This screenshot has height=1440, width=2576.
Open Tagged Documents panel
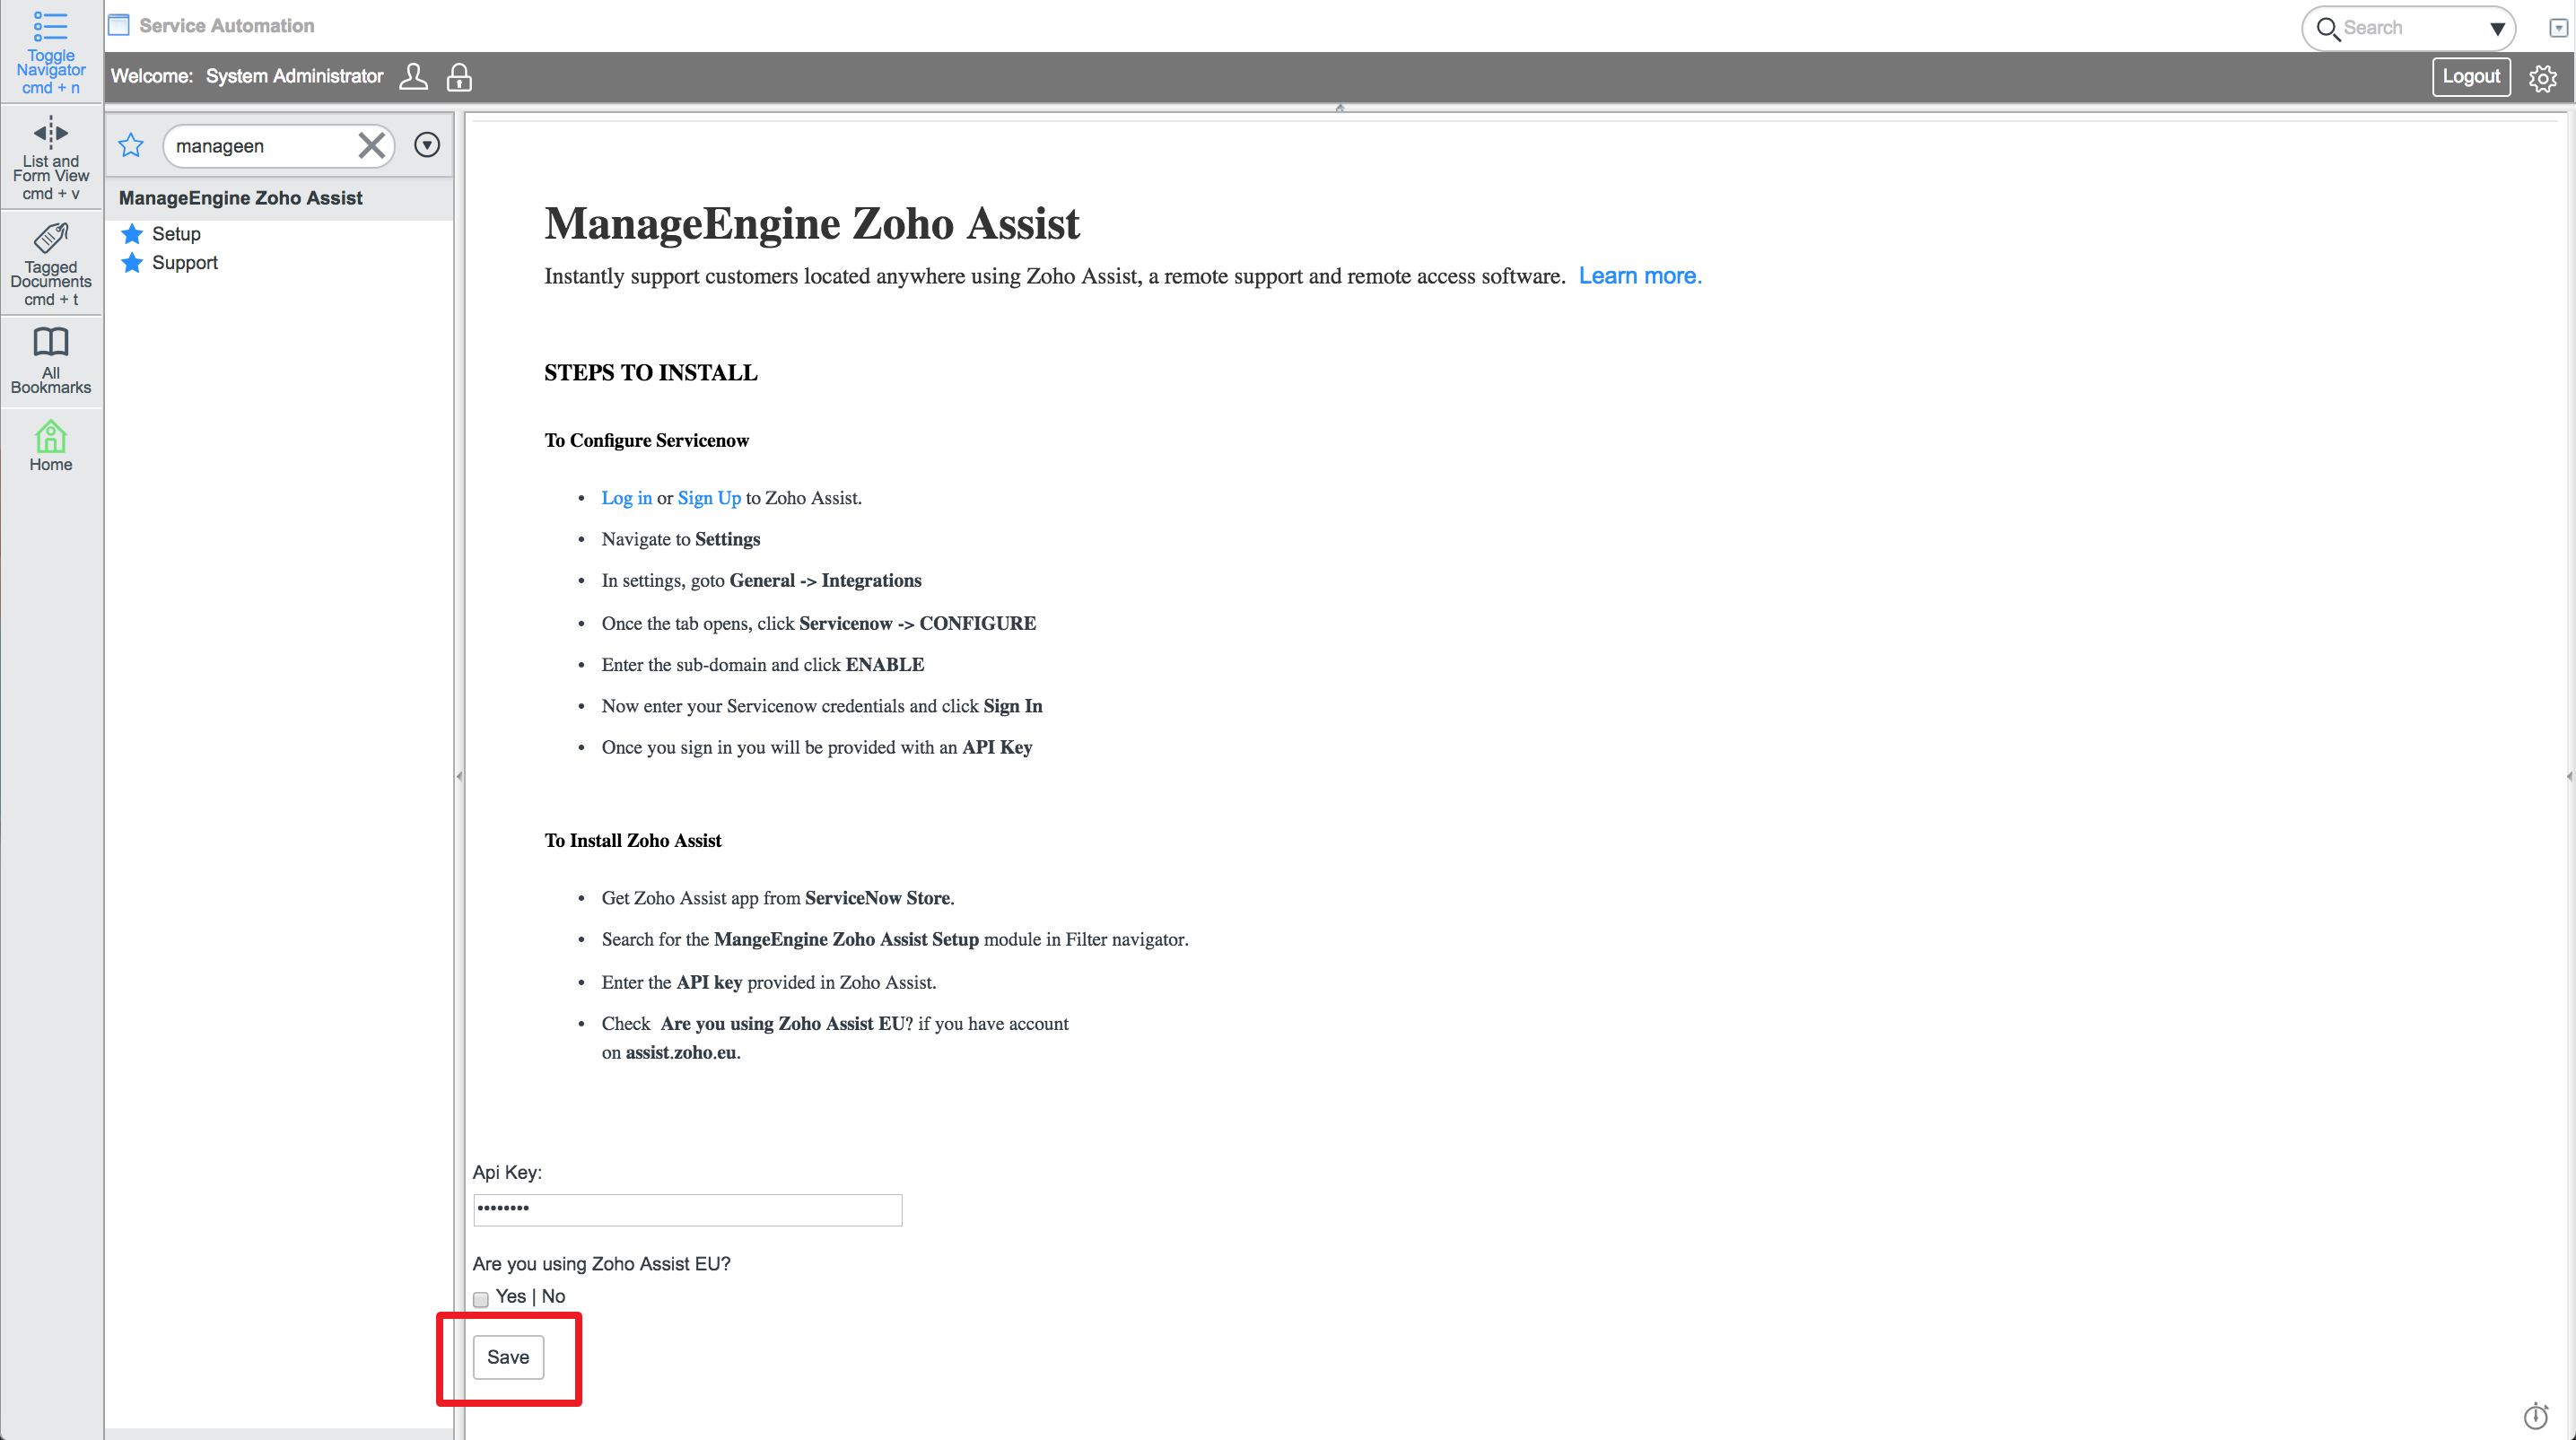click(x=50, y=239)
